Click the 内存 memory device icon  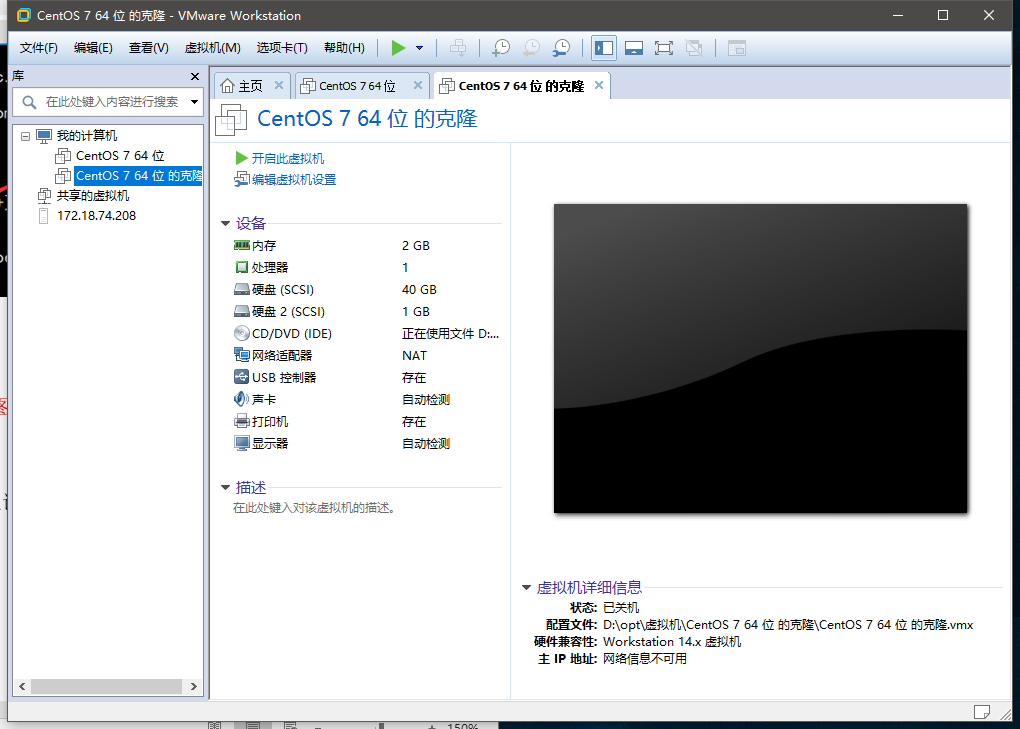pyautogui.click(x=241, y=245)
